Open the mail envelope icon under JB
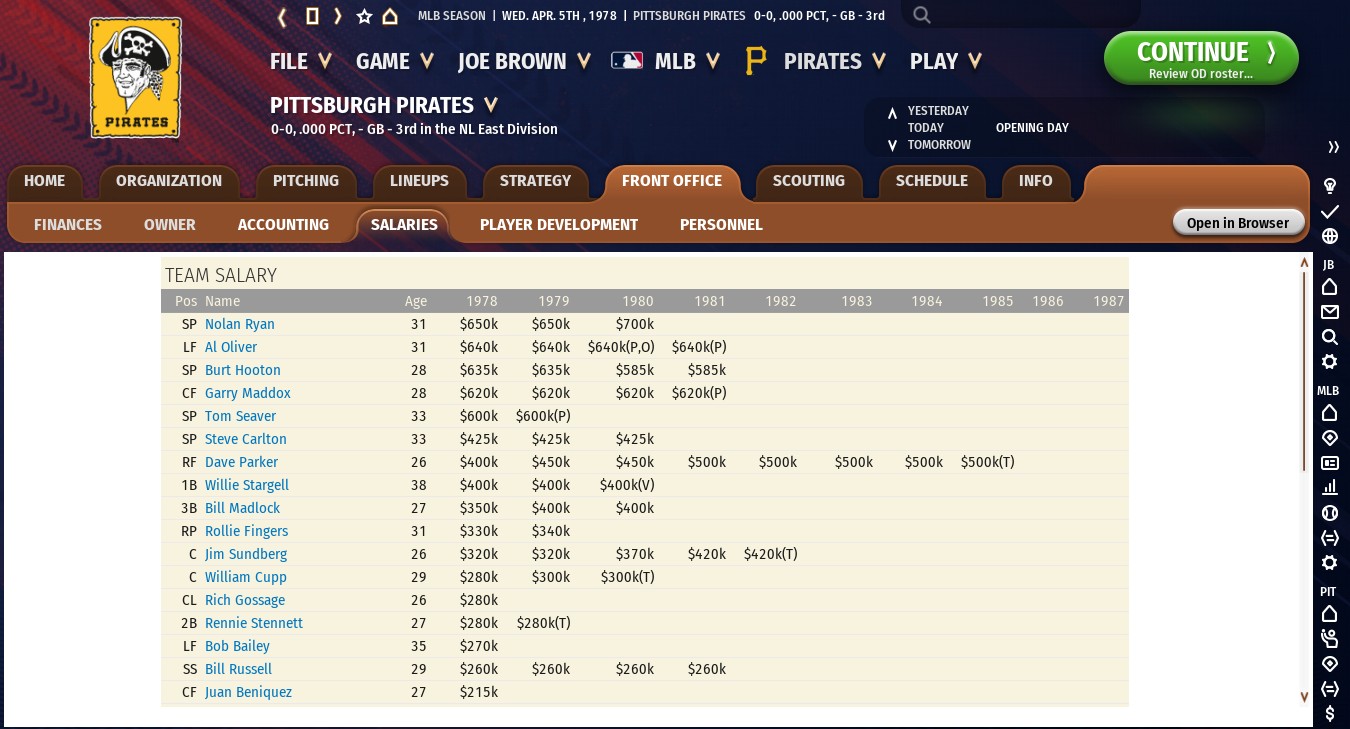Viewport: 1350px width, 729px height. 1330,312
